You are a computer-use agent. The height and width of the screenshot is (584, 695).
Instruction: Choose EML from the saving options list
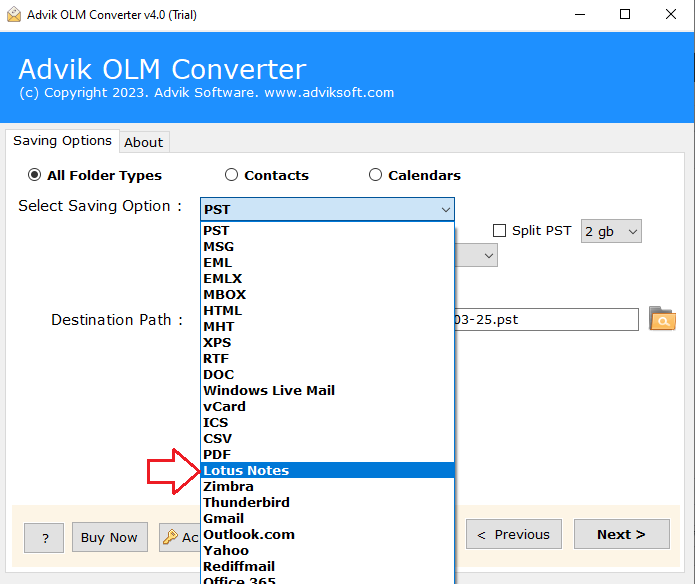(327, 262)
